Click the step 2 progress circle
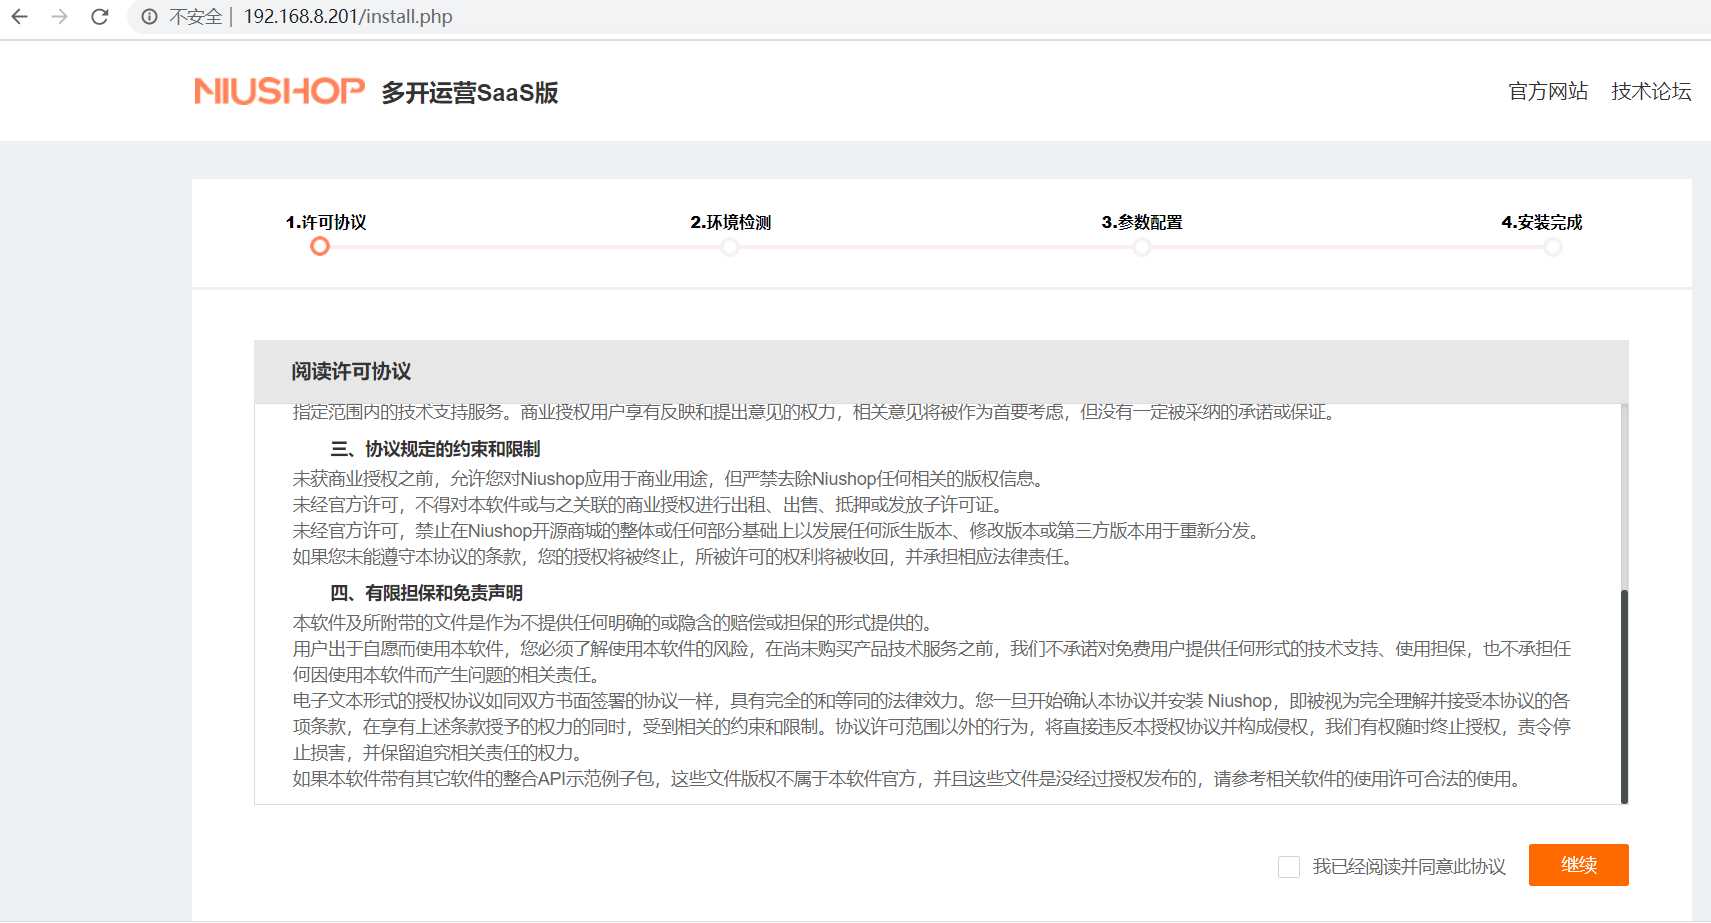 [731, 246]
